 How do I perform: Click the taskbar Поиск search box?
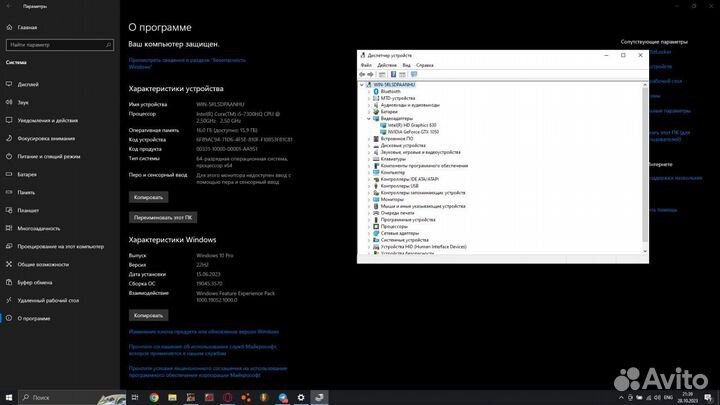coord(72,398)
